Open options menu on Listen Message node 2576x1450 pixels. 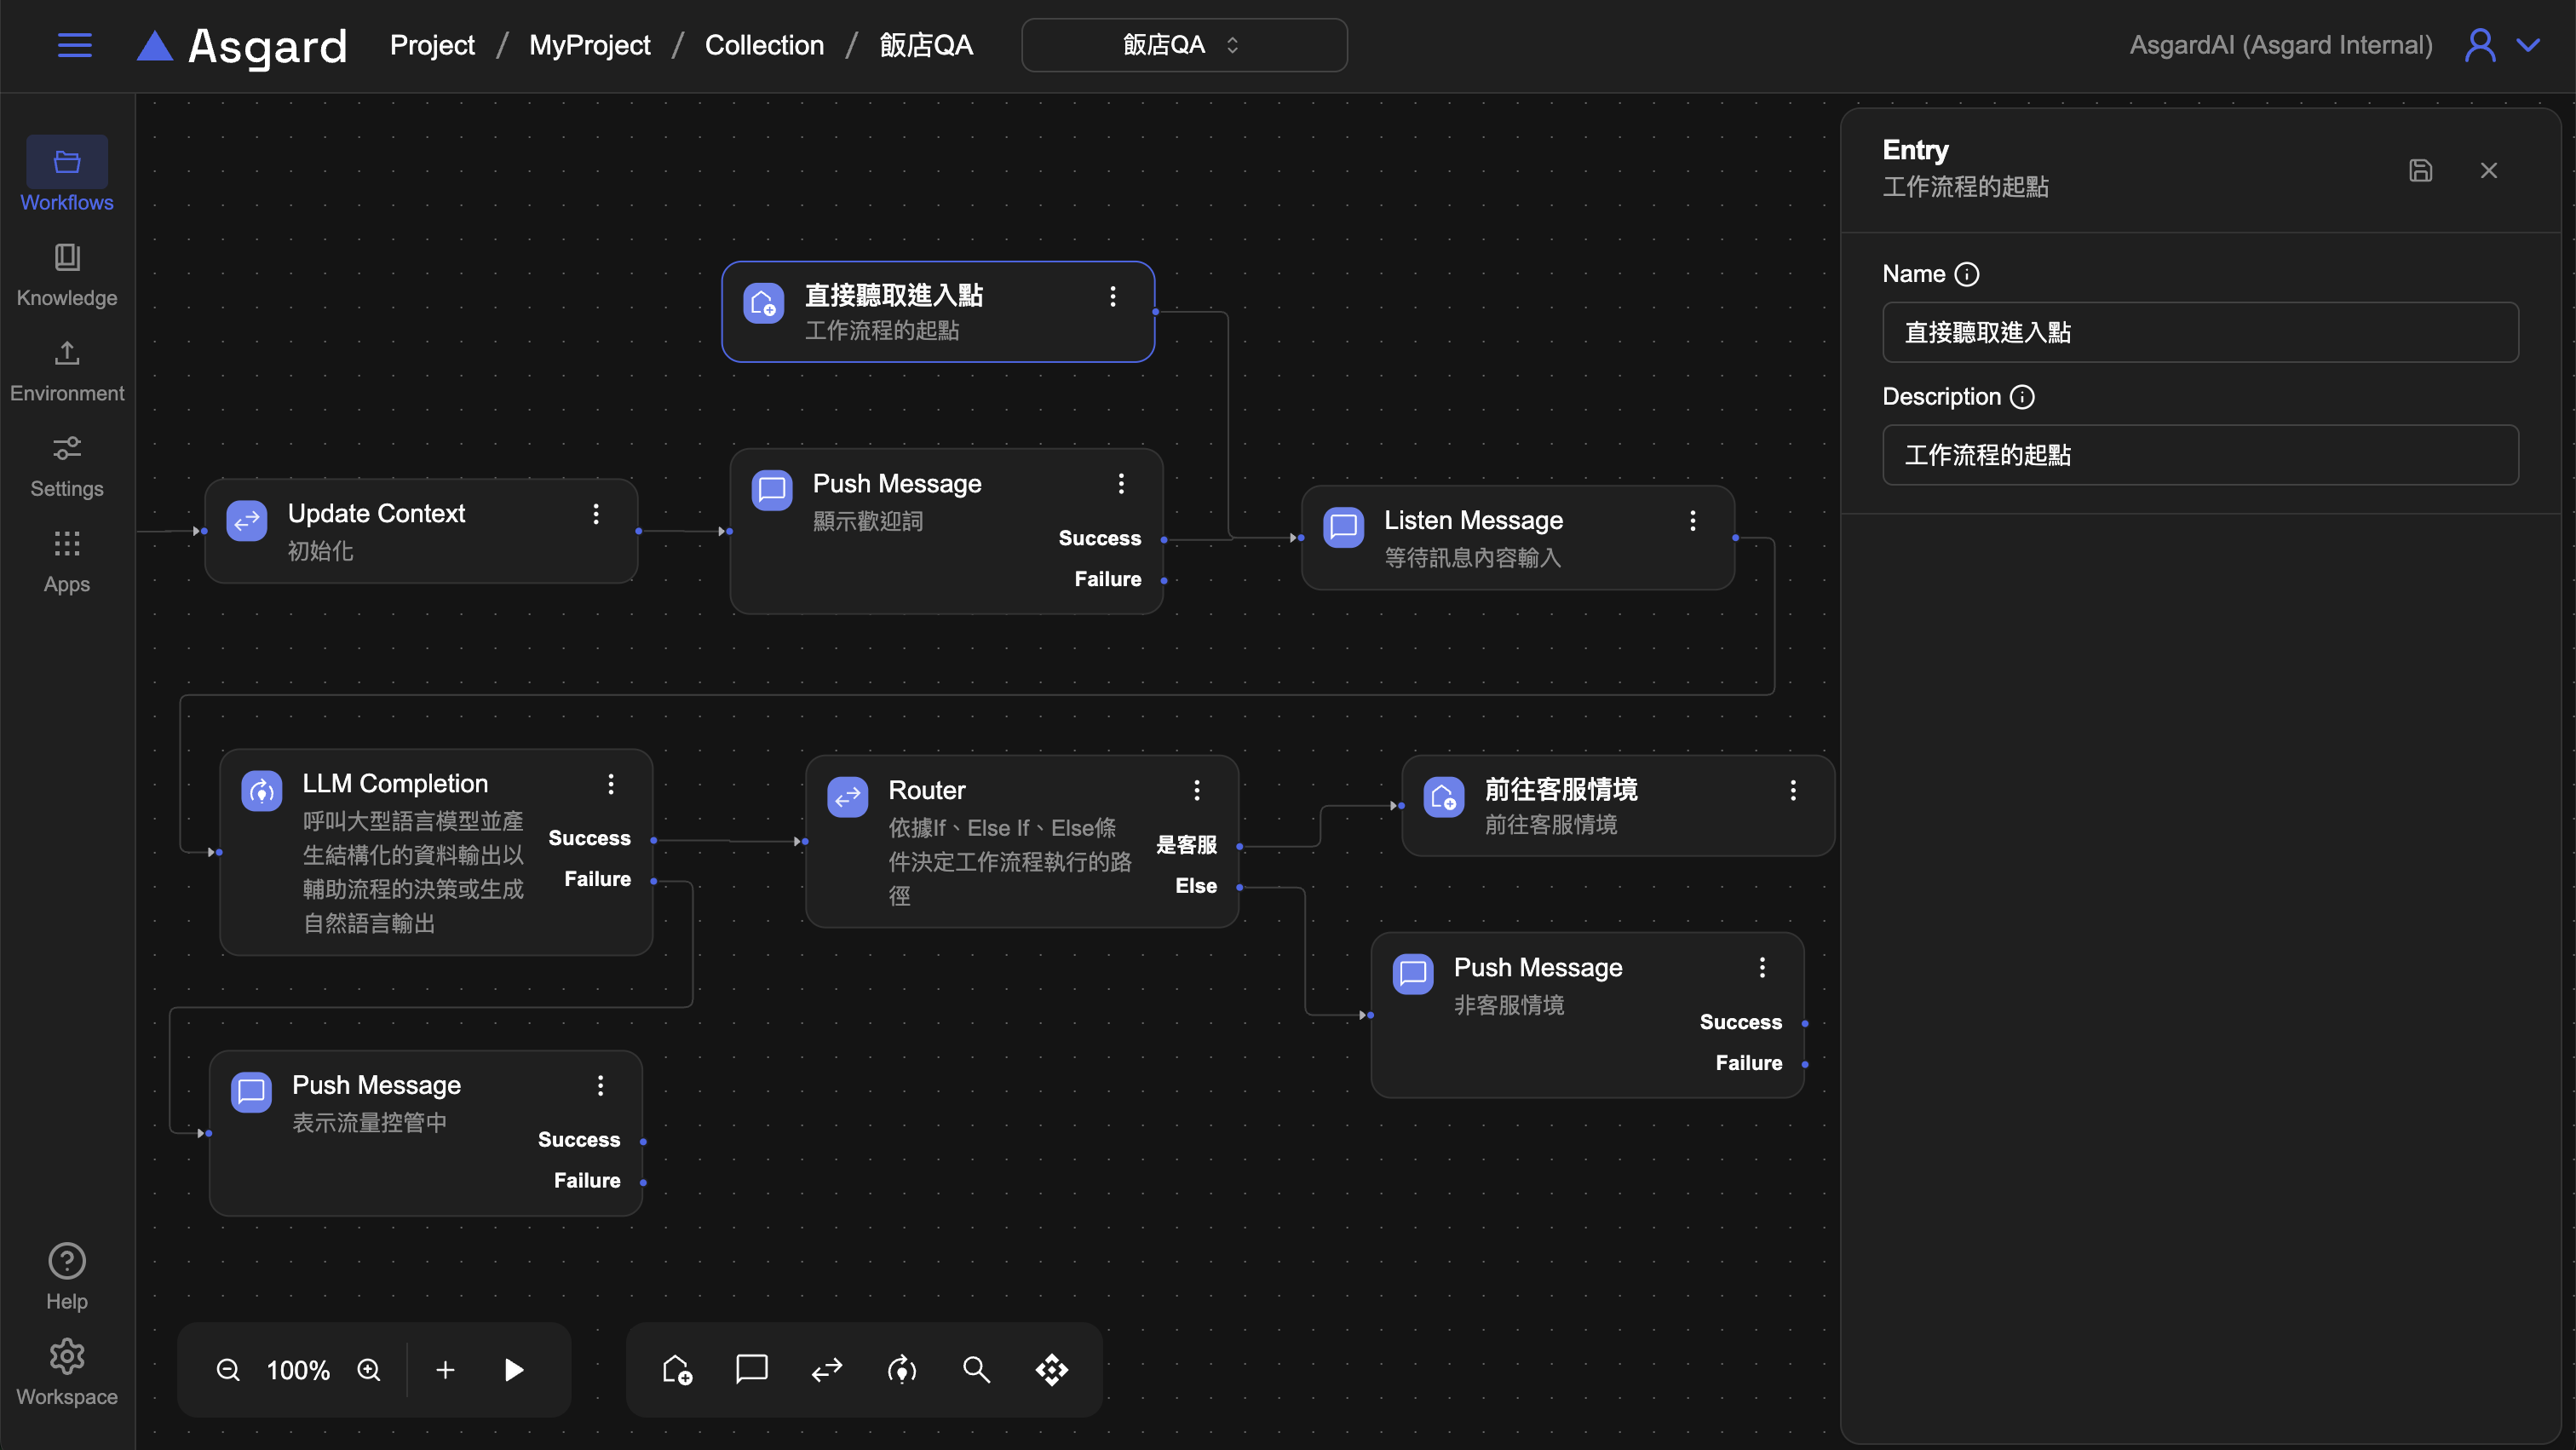pyautogui.click(x=1692, y=520)
